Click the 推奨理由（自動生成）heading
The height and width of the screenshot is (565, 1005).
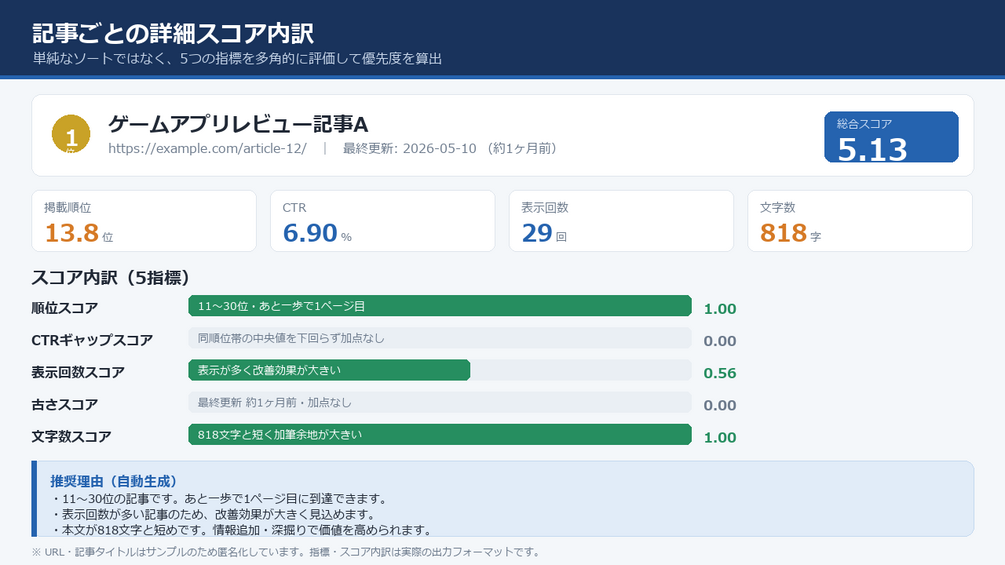coord(113,481)
